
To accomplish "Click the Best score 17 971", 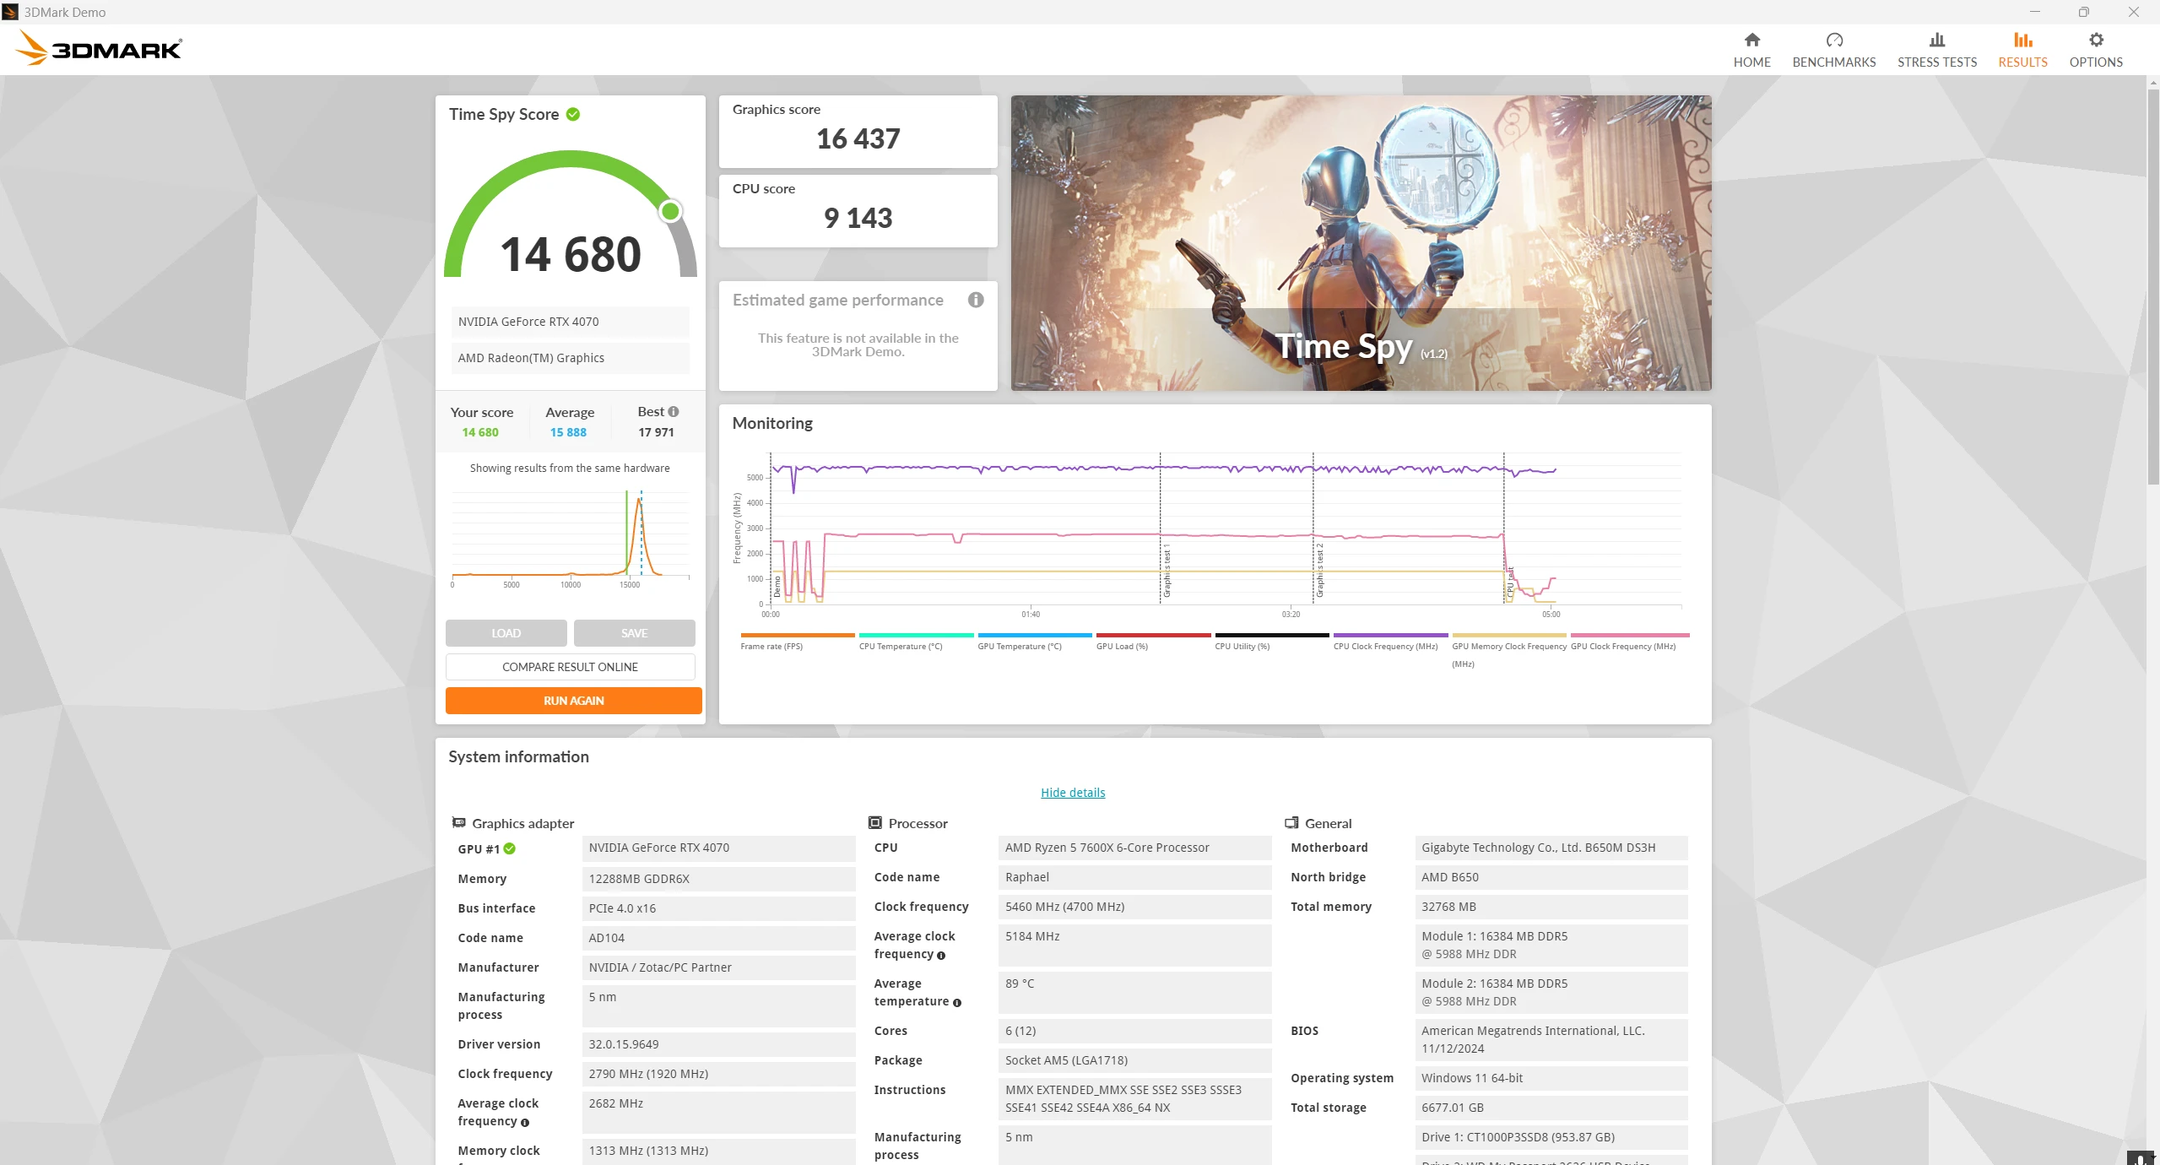I will pyautogui.click(x=656, y=433).
